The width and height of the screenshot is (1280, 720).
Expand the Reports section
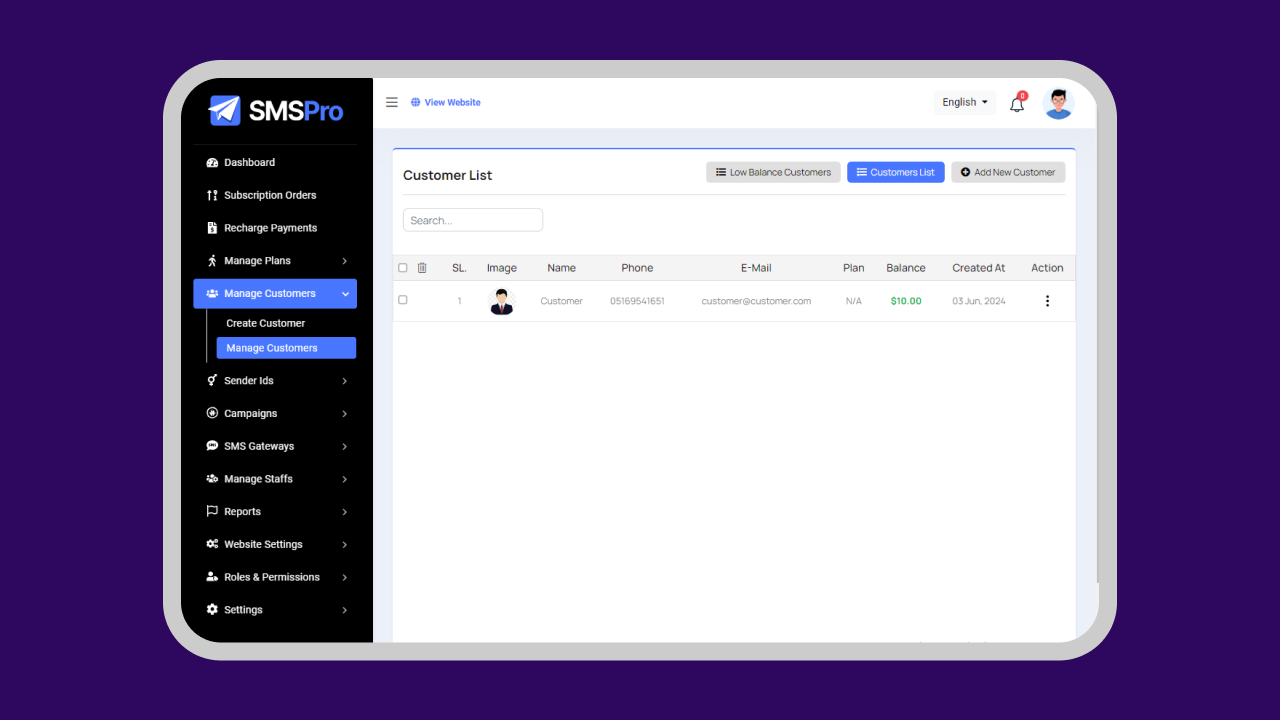tap(243, 511)
